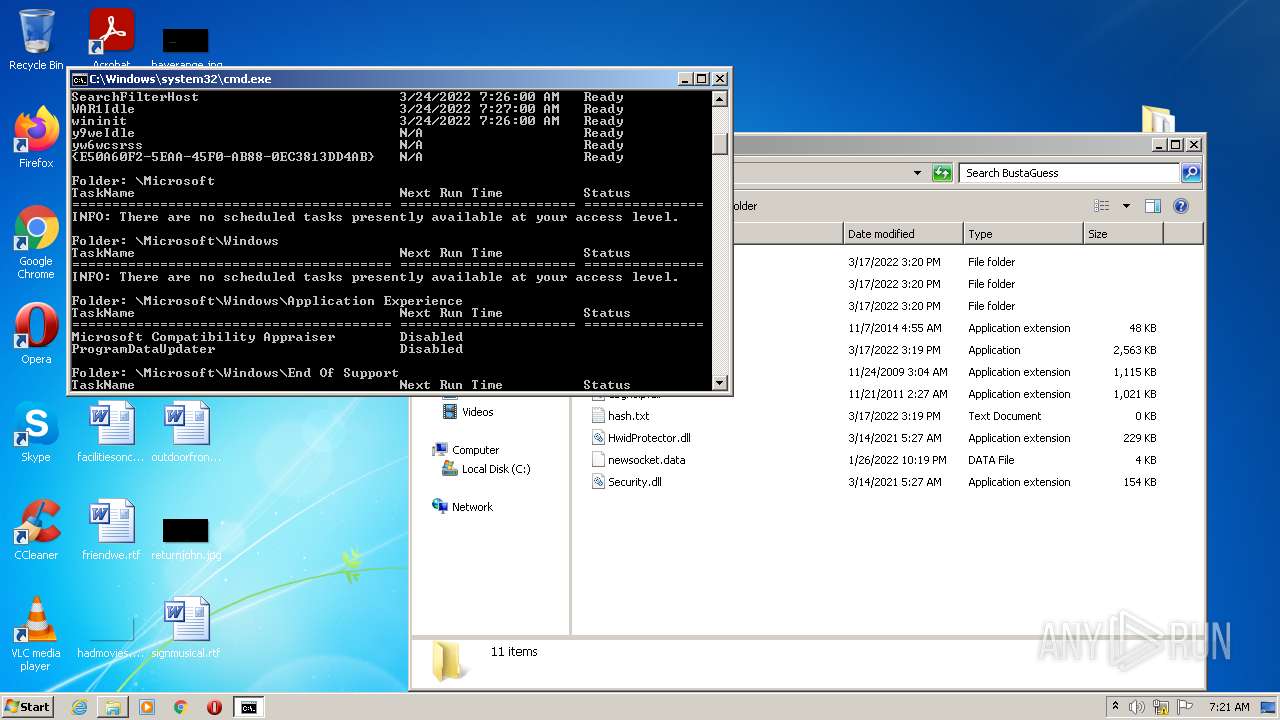
Task: Open the Action Center flag icon
Action: click(1185, 707)
